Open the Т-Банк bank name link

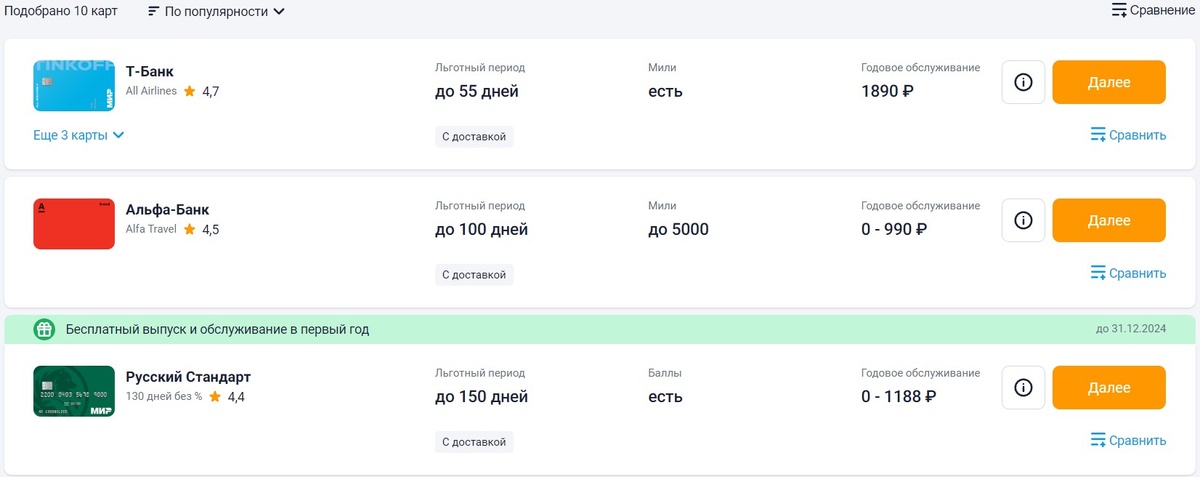click(x=150, y=71)
